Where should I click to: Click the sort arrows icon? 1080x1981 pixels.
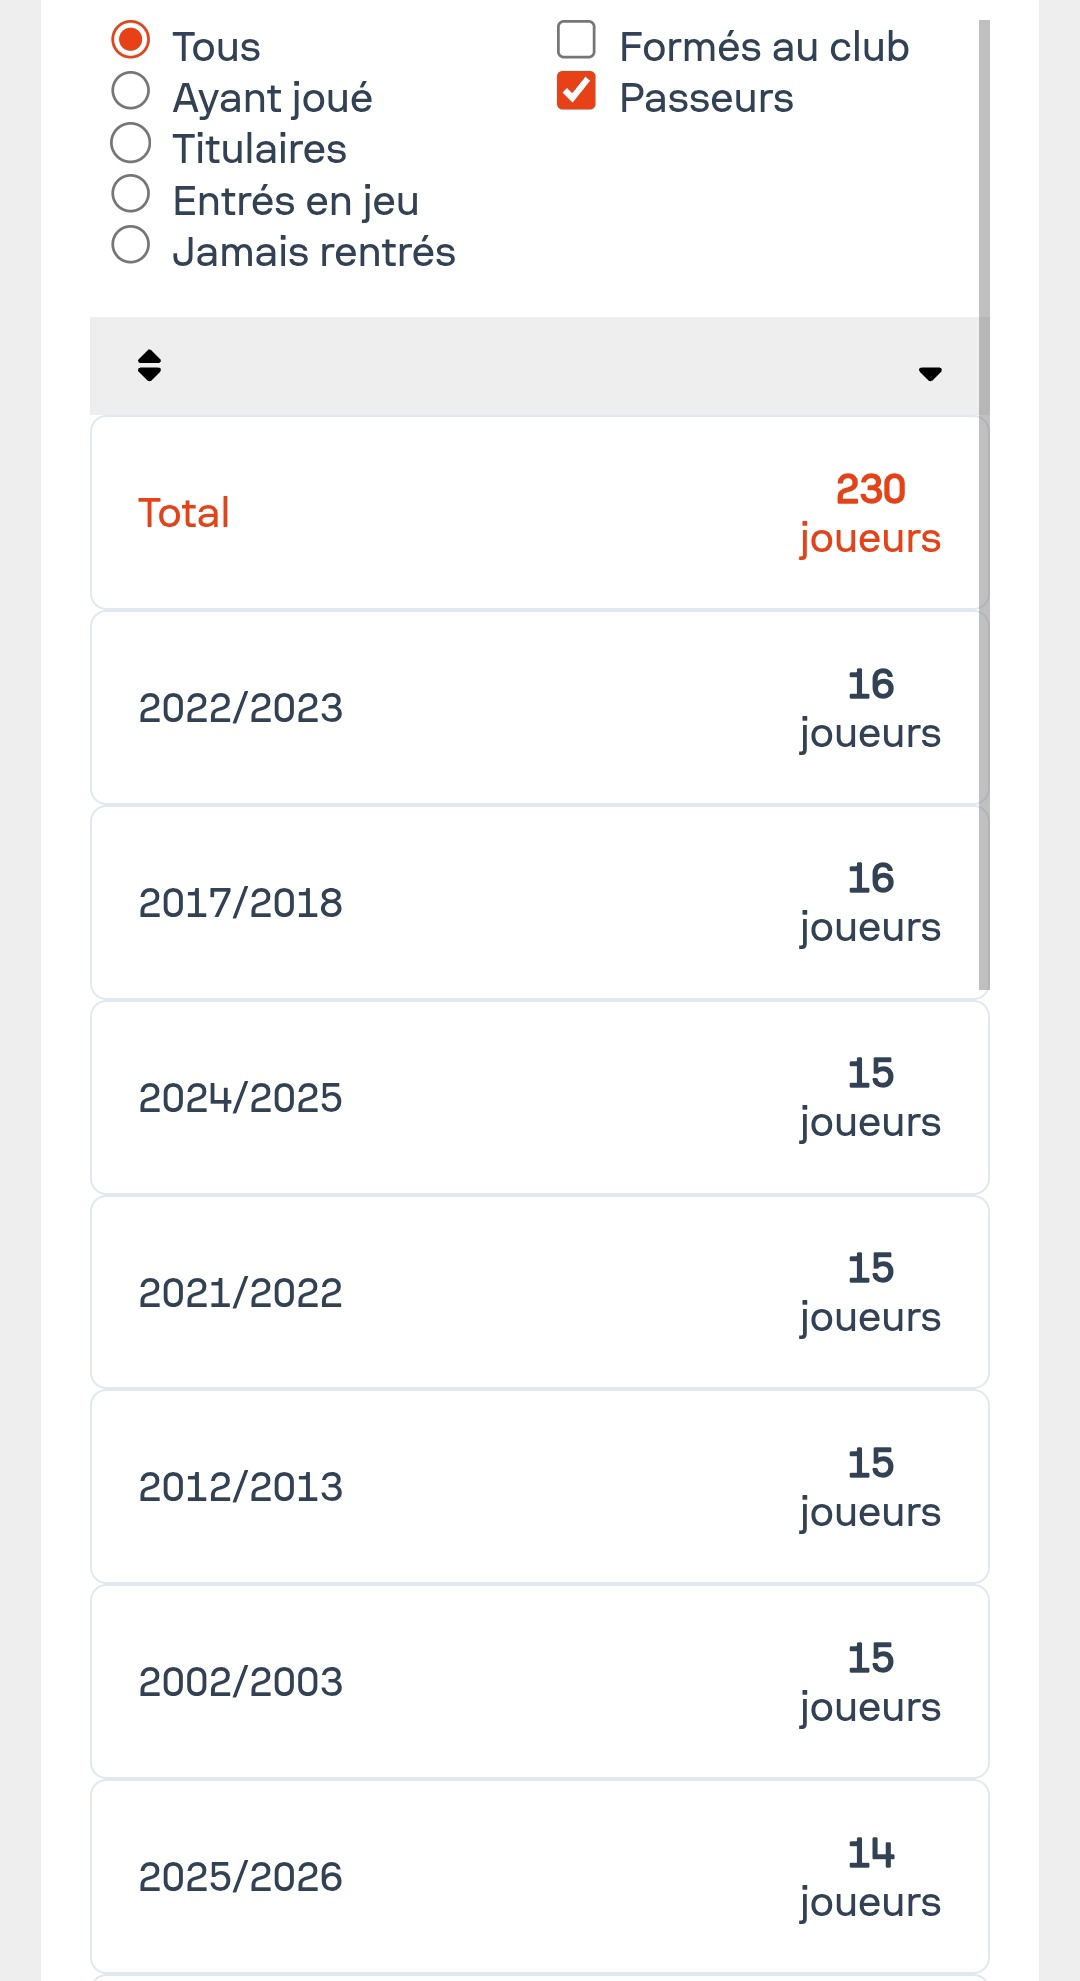[x=149, y=365]
